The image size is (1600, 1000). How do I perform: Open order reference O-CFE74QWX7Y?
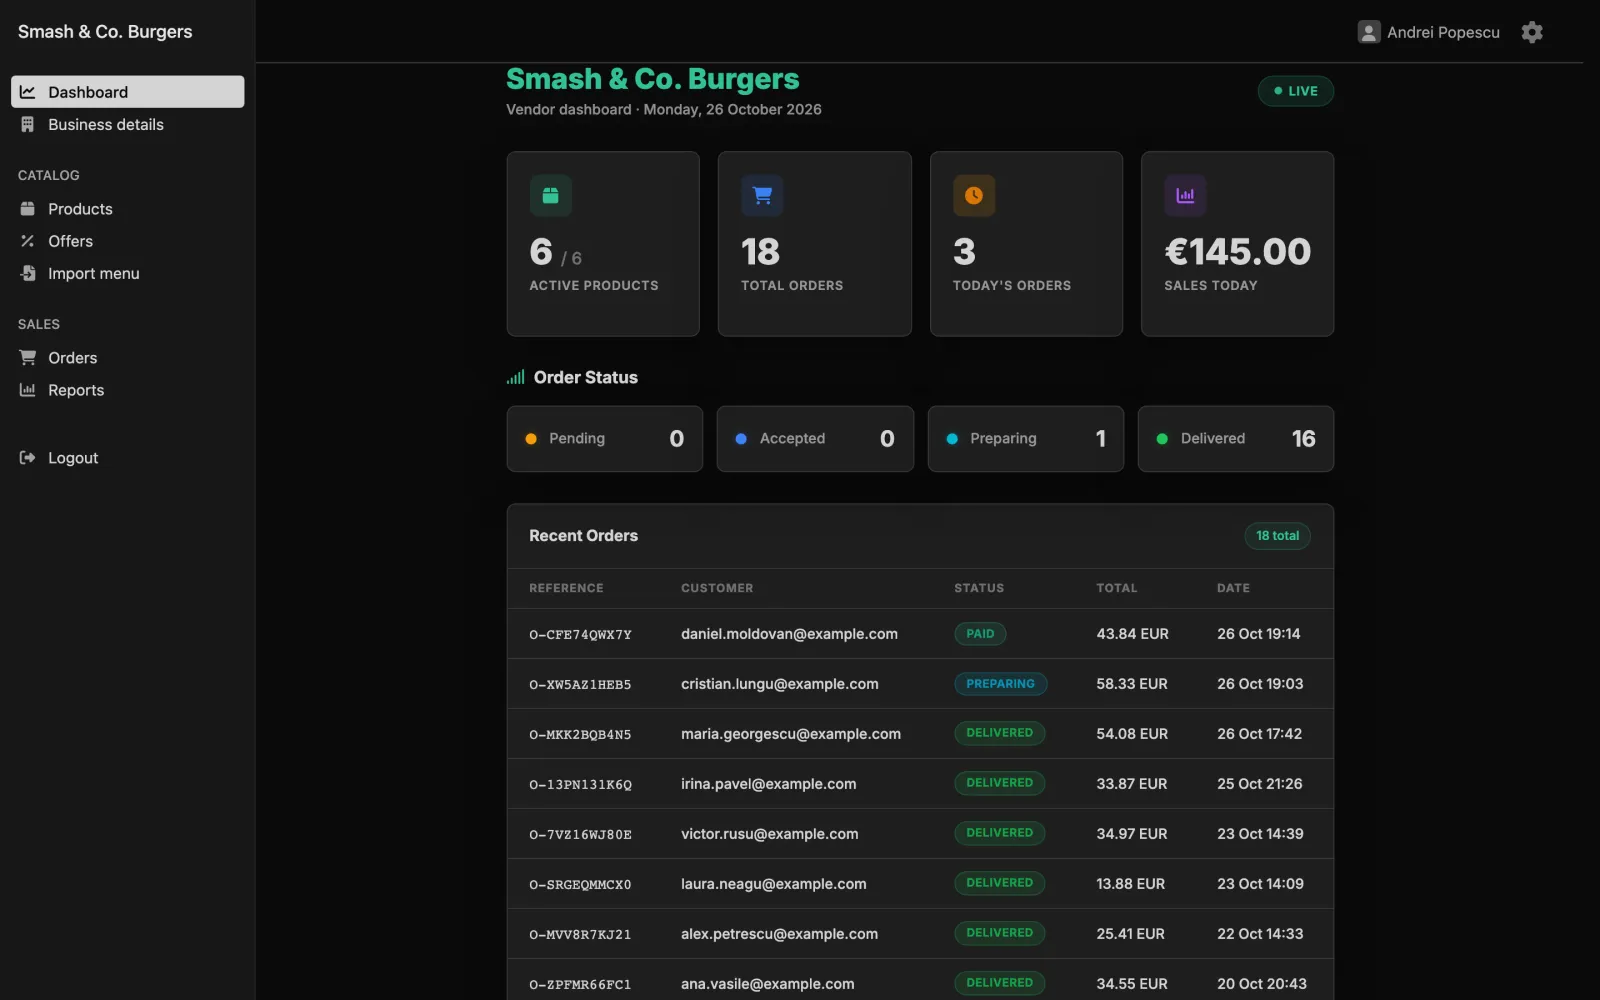coord(580,635)
